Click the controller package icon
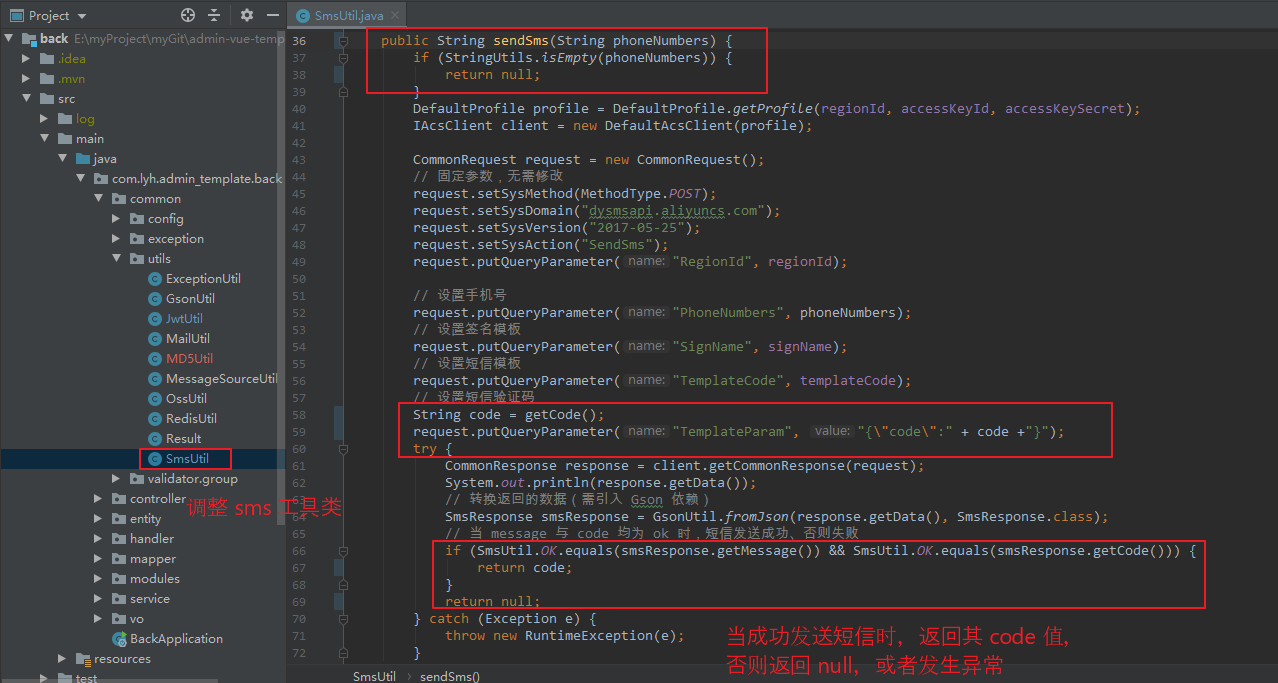 click(119, 499)
